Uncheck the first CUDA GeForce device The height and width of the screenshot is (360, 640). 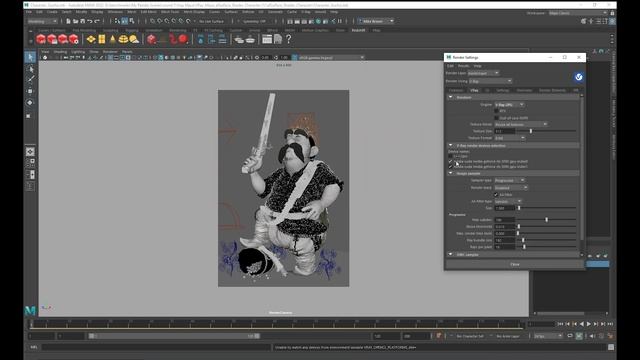pos(450,161)
